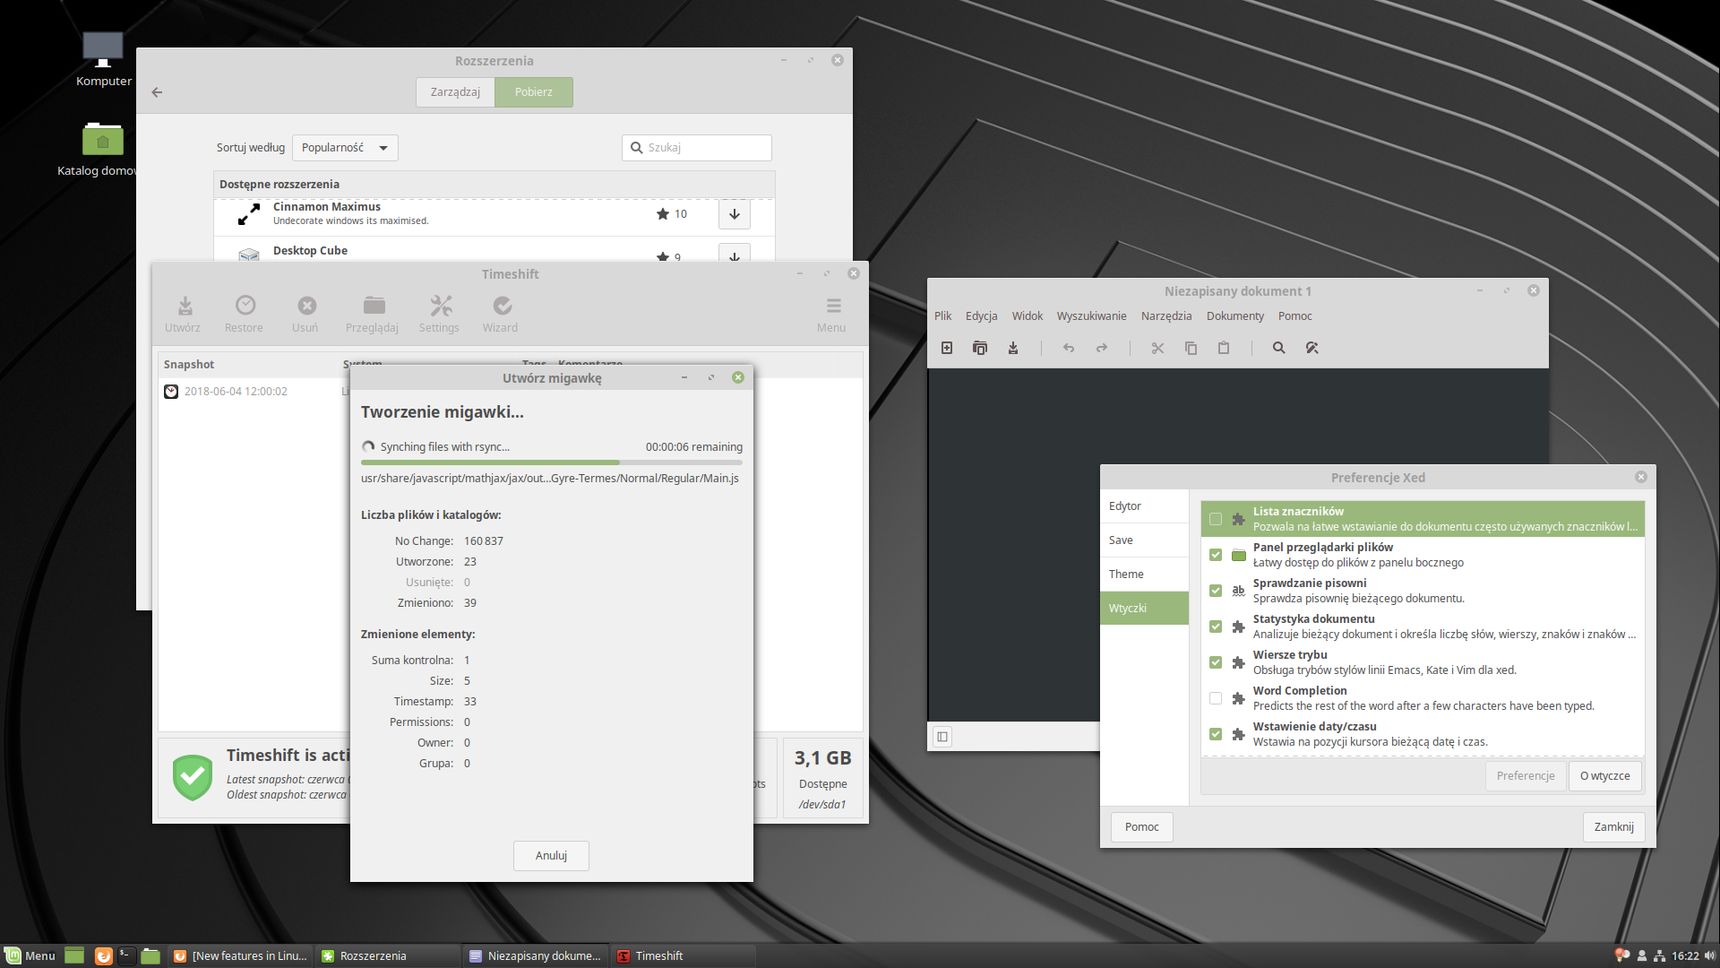Screen dimensions: 1720x968
Task: Click the Preferencje plugin button
Action: (1525, 776)
